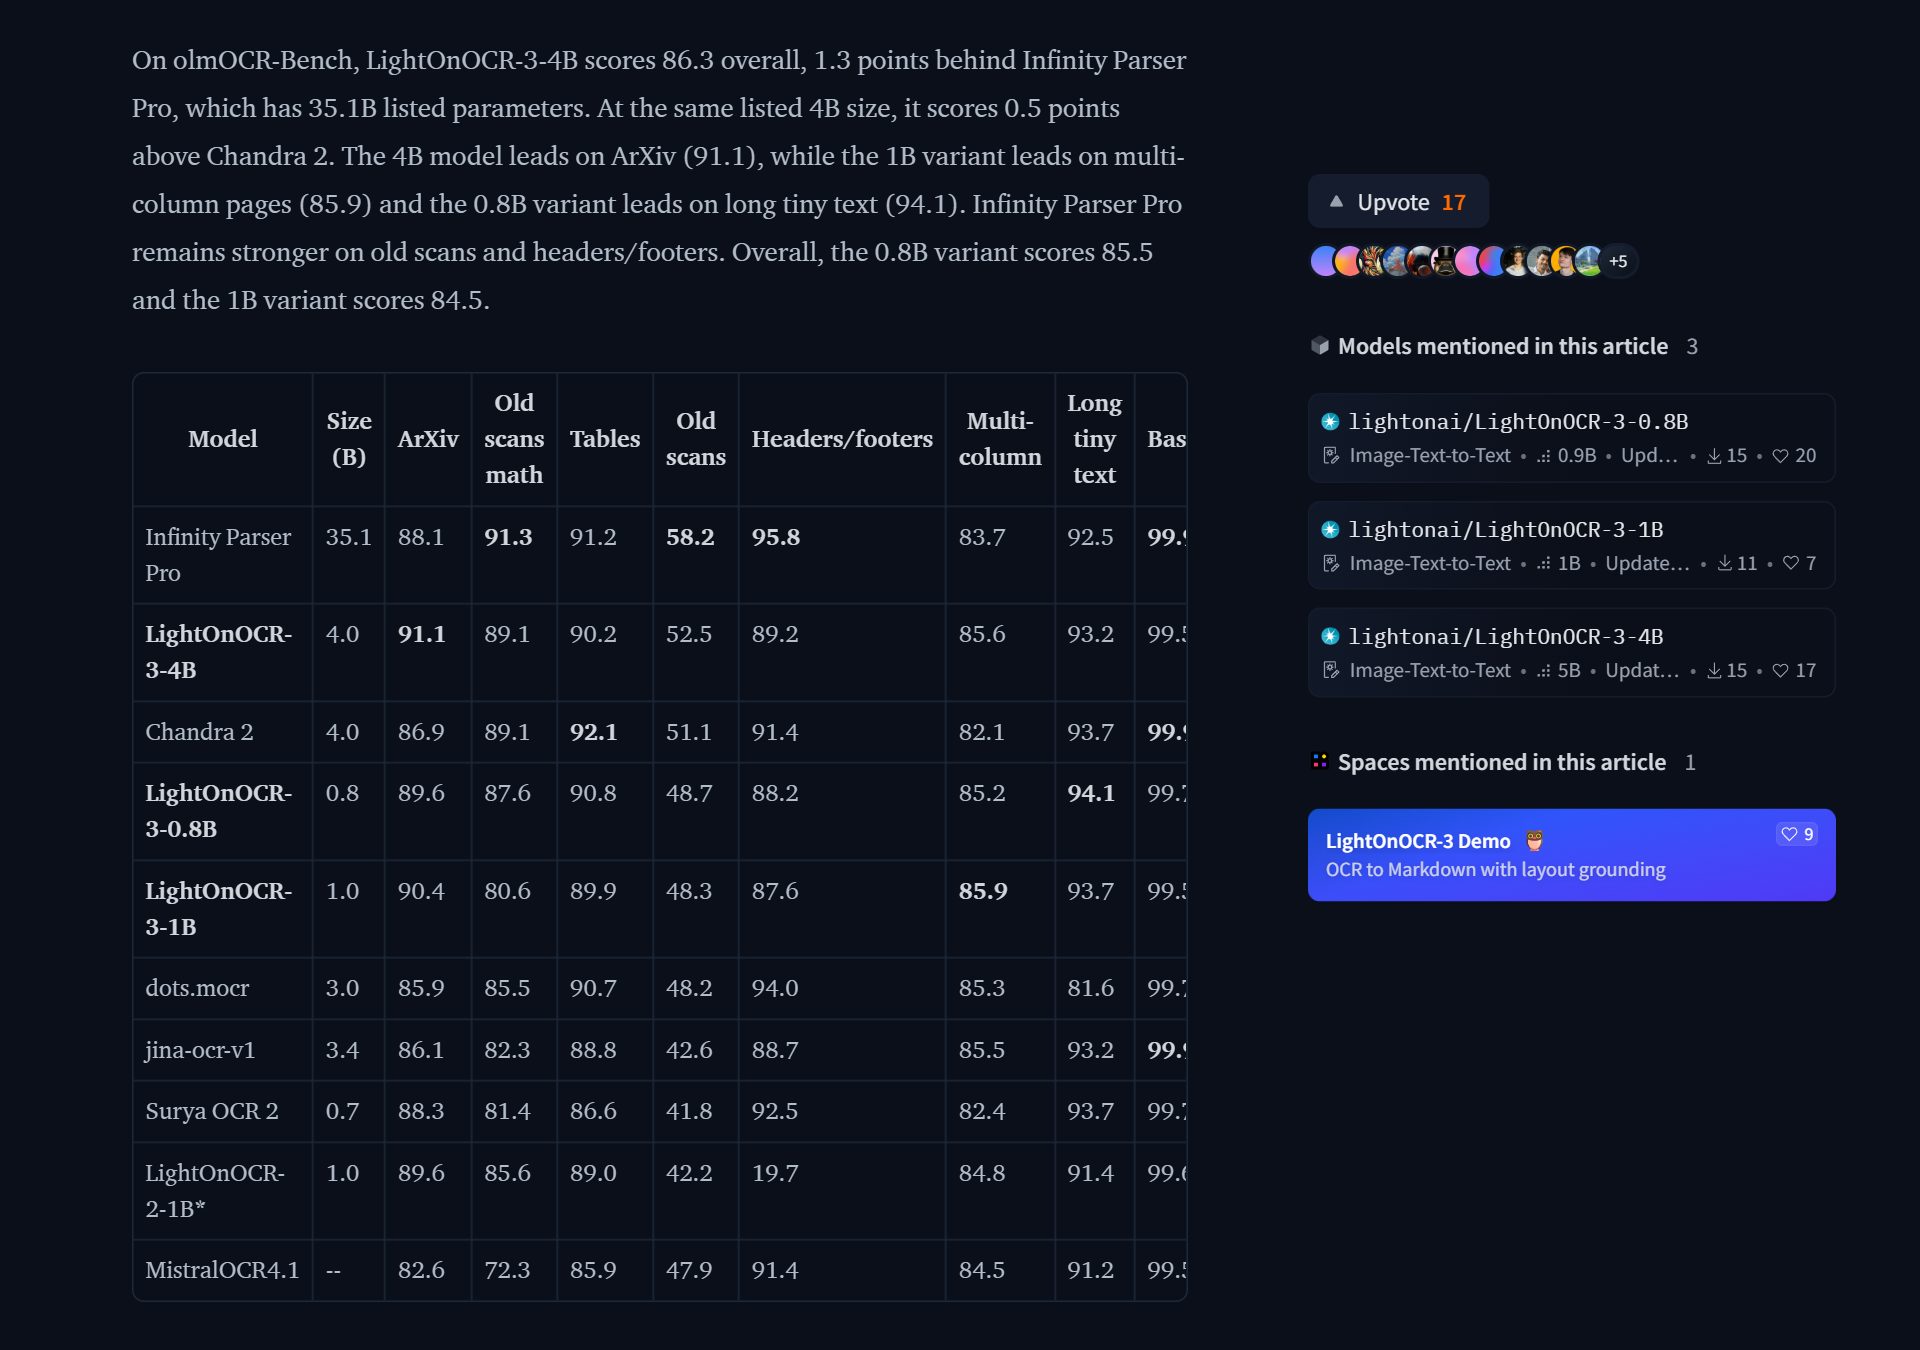This screenshot has width=1920, height=1350.
Task: Open the lightonai/LightOnOCR-3-1B model card
Action: (1571, 546)
